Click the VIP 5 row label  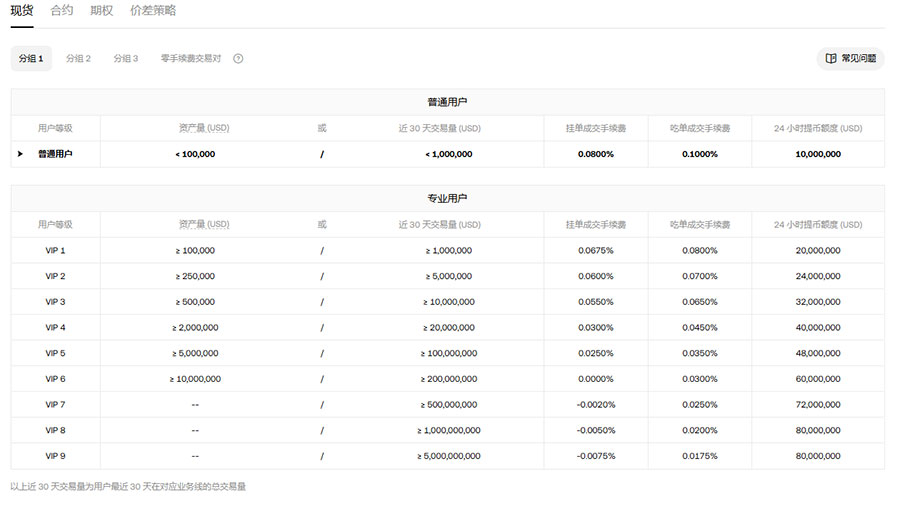tap(55, 353)
